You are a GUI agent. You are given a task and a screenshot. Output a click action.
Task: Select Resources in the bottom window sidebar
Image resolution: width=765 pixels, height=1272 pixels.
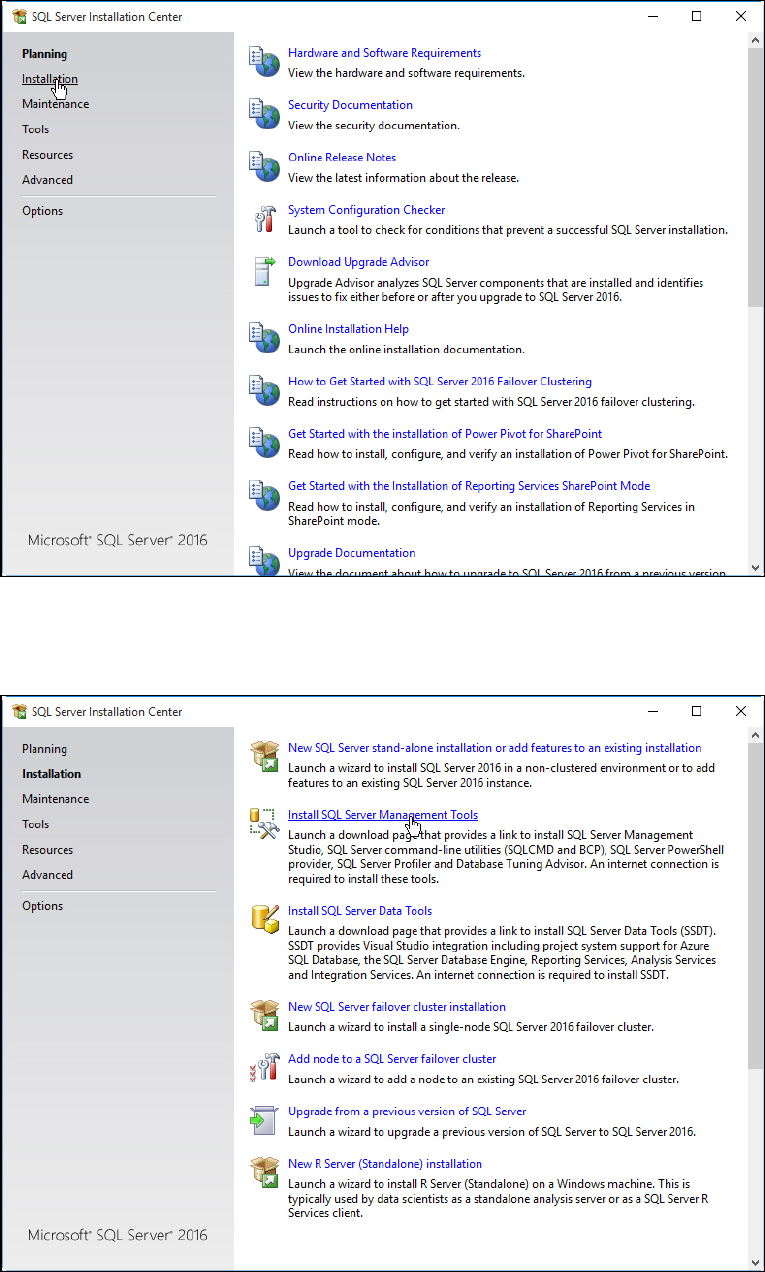click(x=47, y=850)
